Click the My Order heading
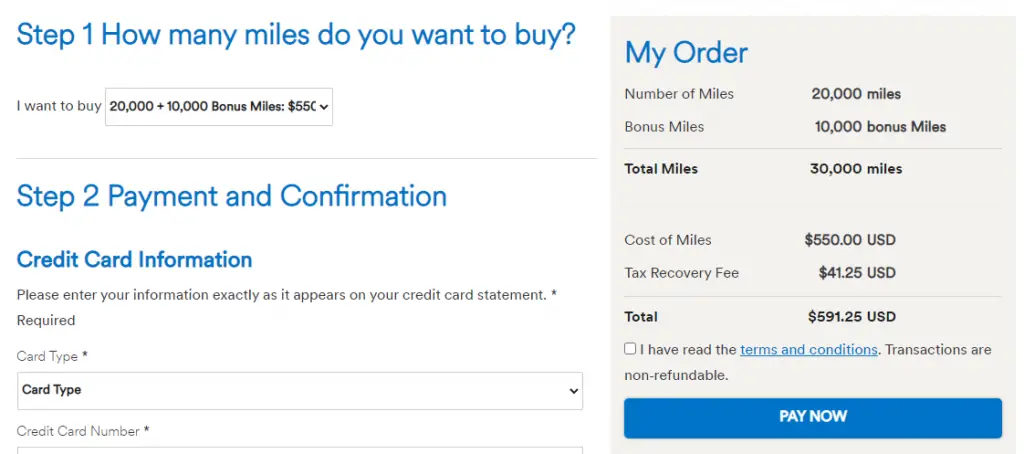The width and height of the screenshot is (1024, 454). [x=686, y=53]
